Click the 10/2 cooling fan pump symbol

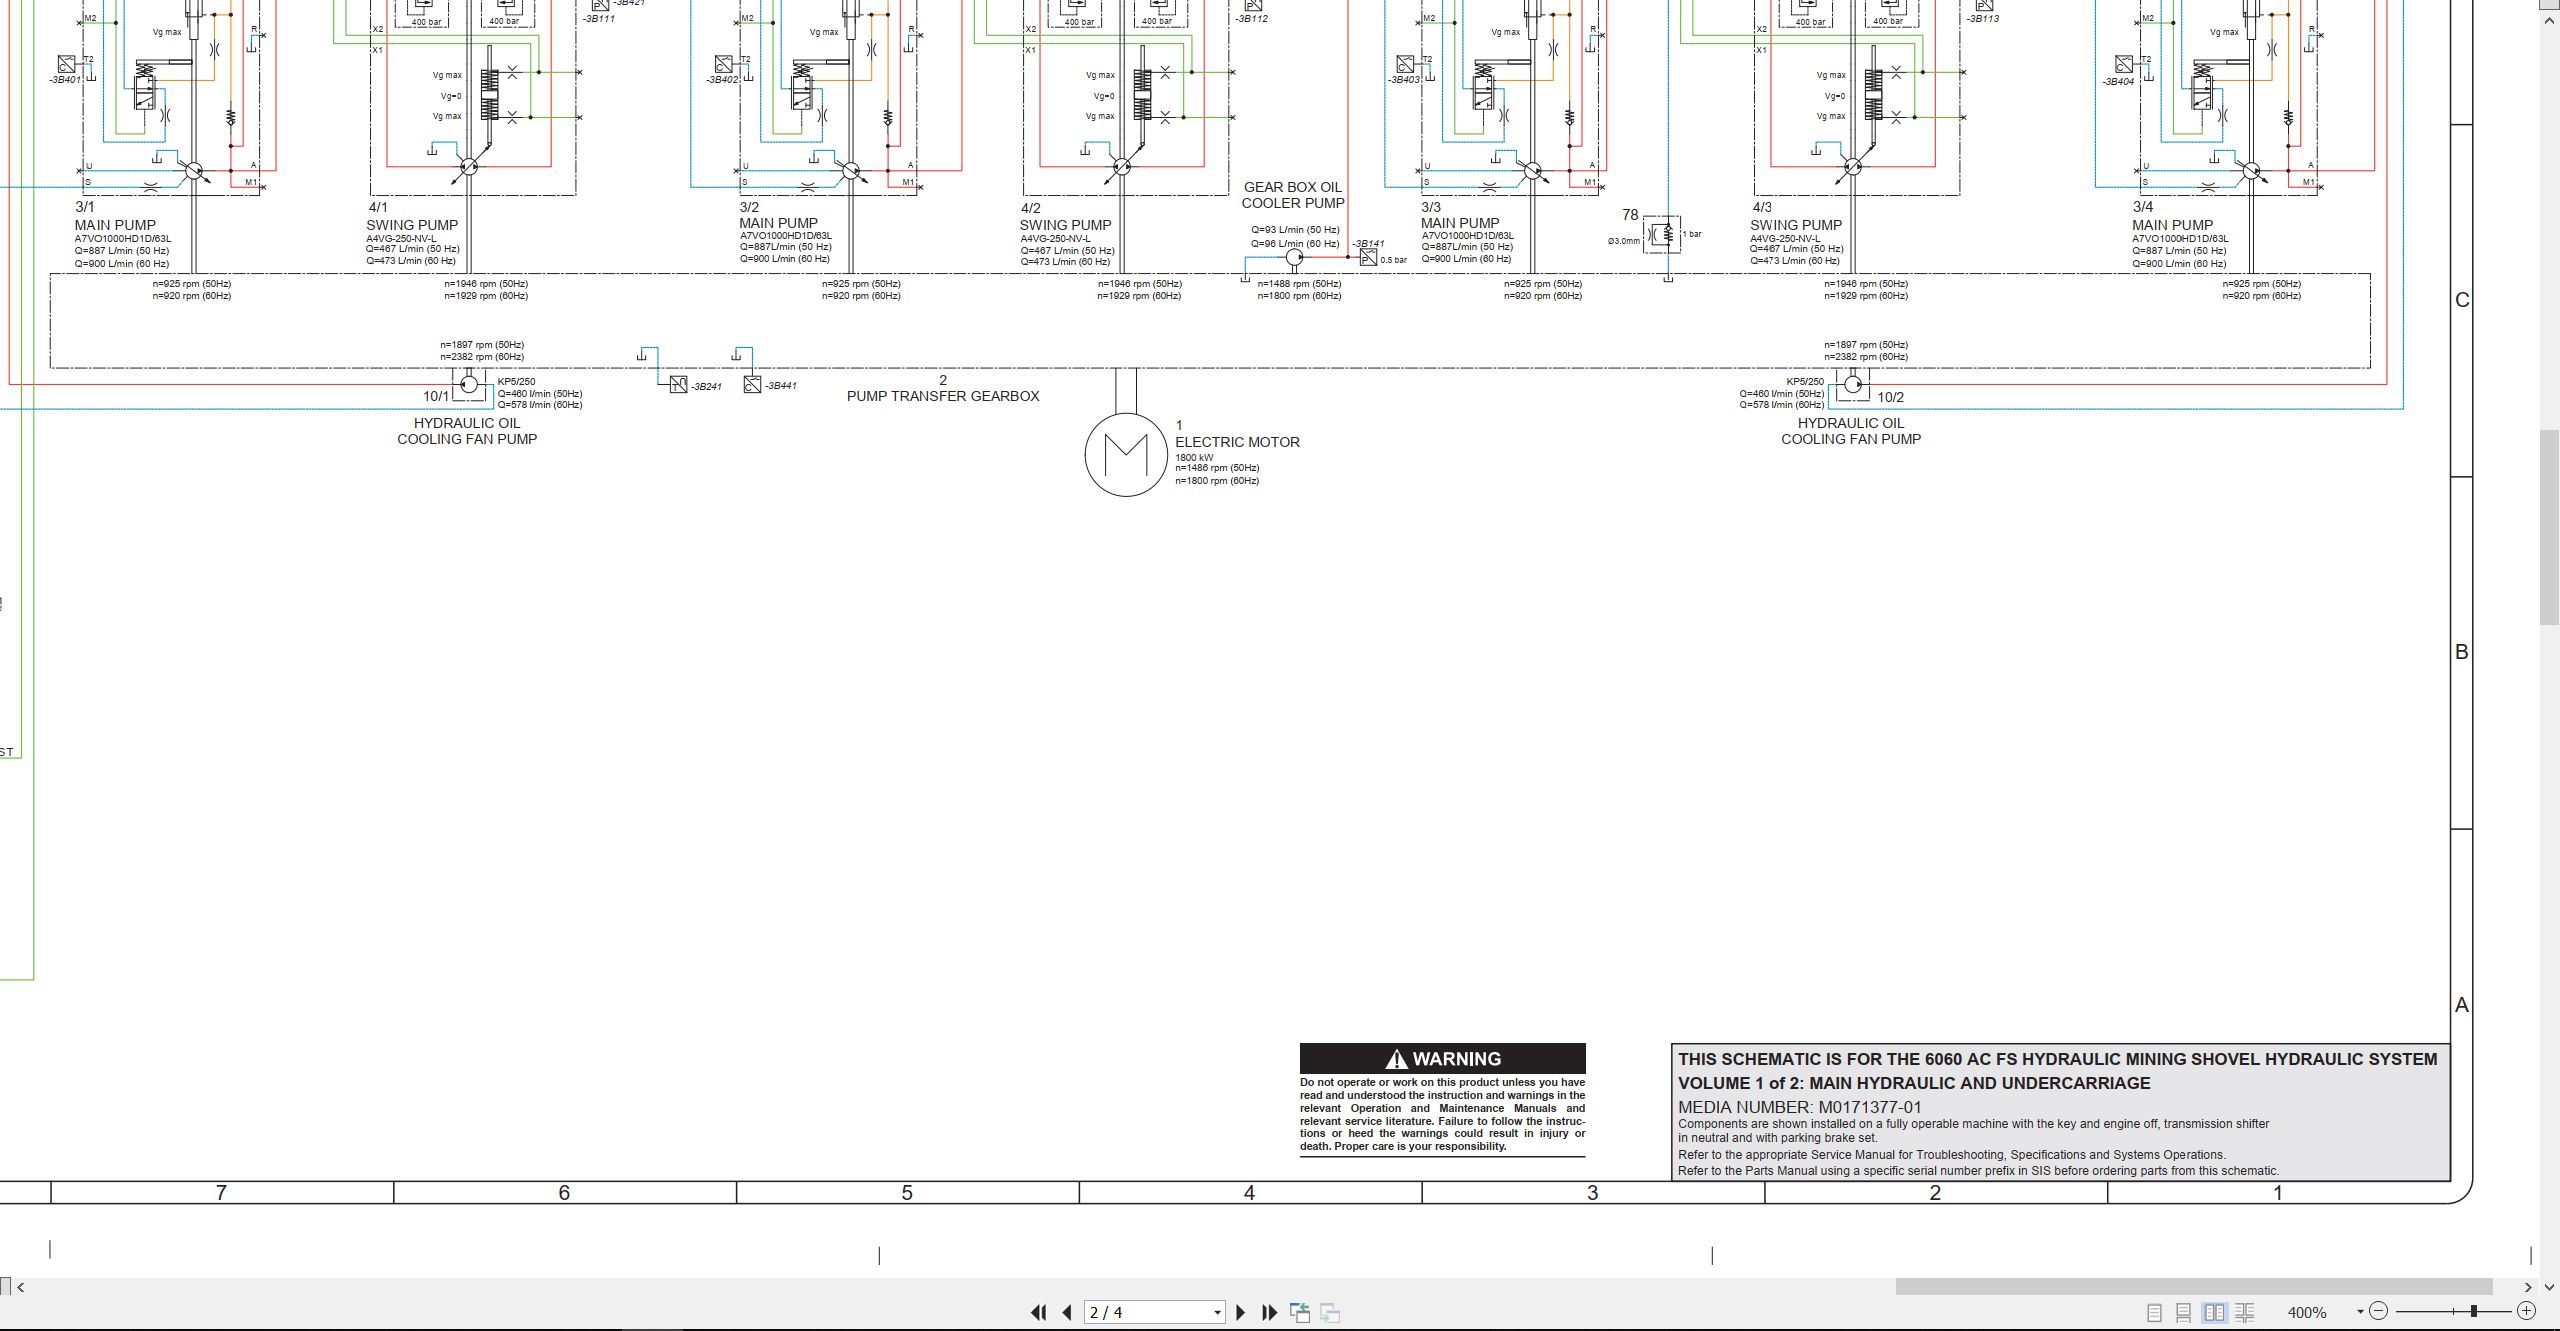point(1852,384)
